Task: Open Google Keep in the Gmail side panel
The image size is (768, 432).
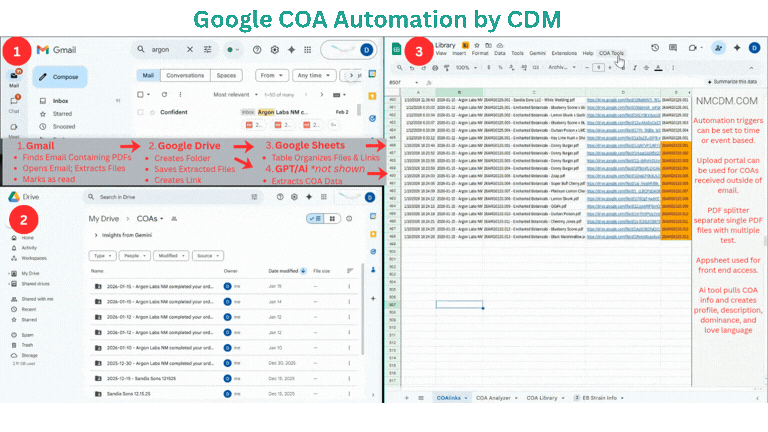Action: (372, 96)
